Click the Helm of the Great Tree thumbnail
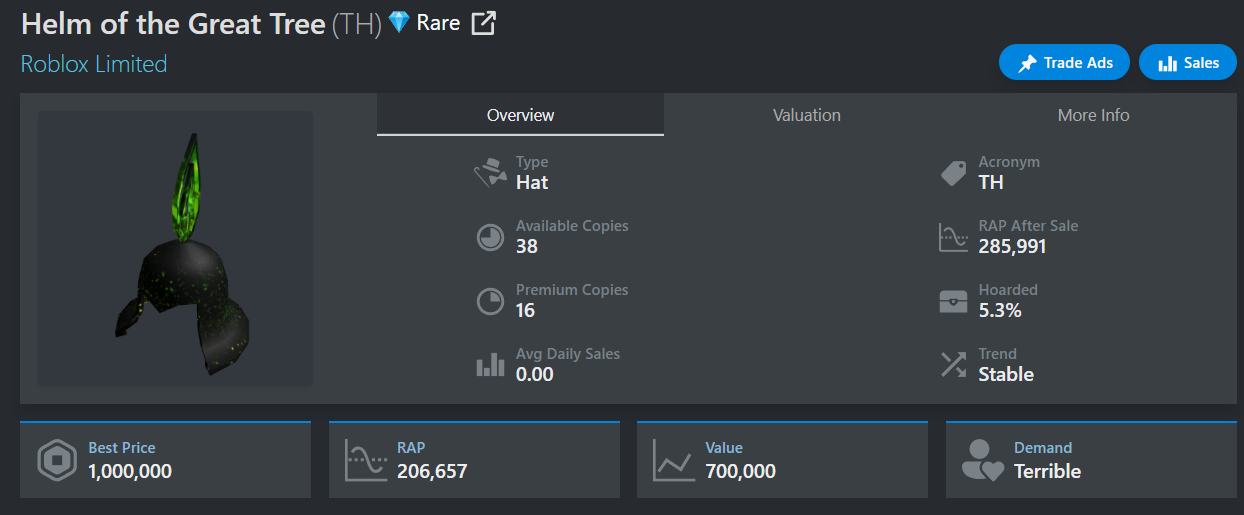This screenshot has height=515, width=1244. pyautogui.click(x=176, y=248)
